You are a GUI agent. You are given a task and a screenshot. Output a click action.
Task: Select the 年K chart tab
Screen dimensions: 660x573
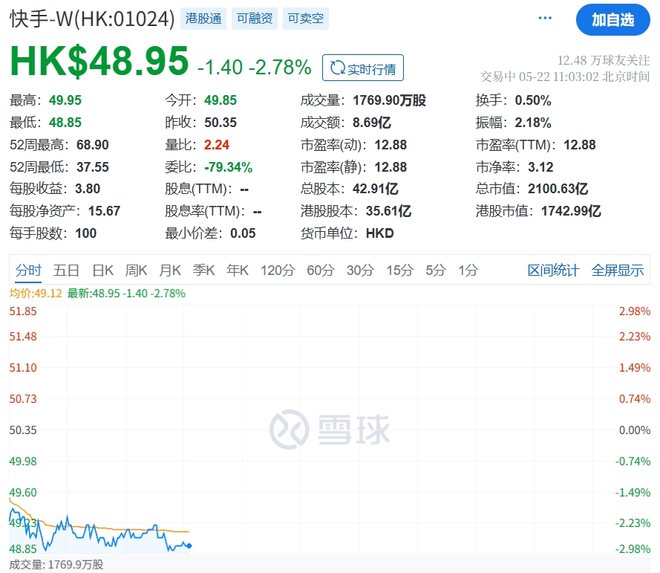237,270
